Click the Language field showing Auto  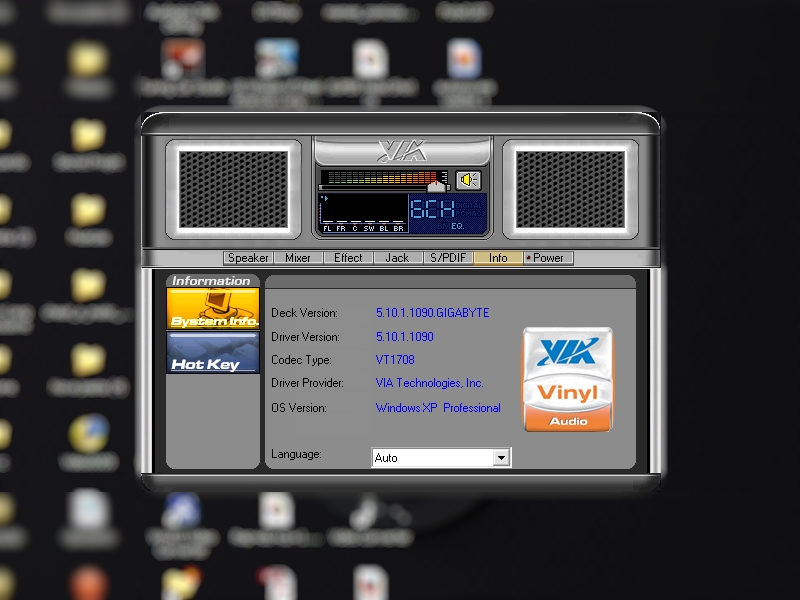click(x=441, y=458)
